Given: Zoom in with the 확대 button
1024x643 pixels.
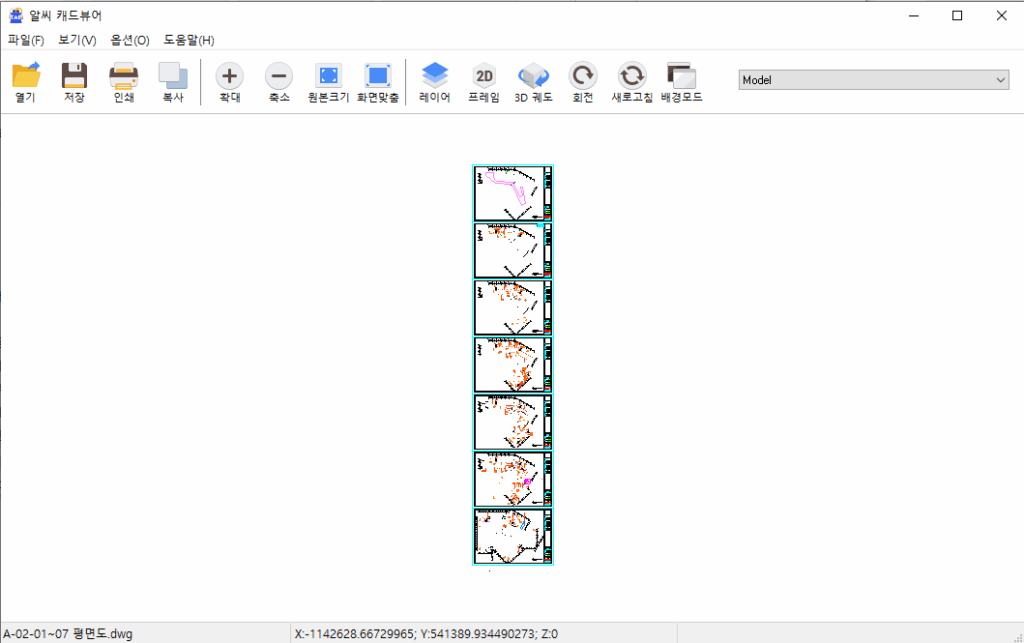Looking at the screenshot, I should (x=229, y=82).
